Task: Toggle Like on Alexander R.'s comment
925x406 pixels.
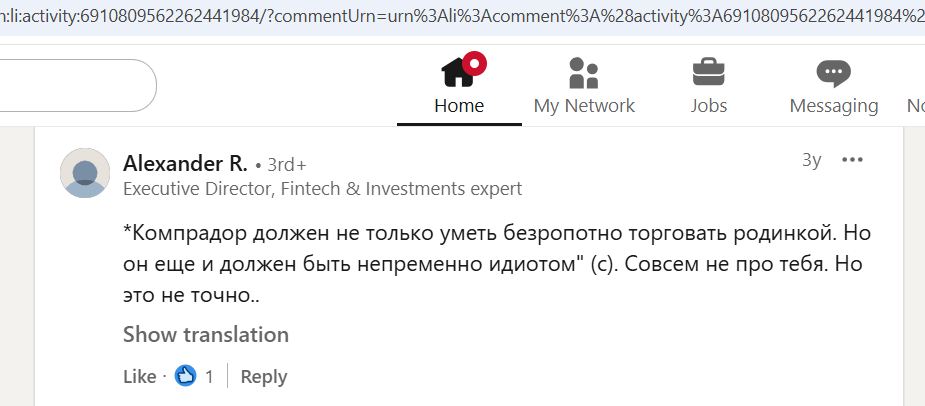Action: click(139, 377)
